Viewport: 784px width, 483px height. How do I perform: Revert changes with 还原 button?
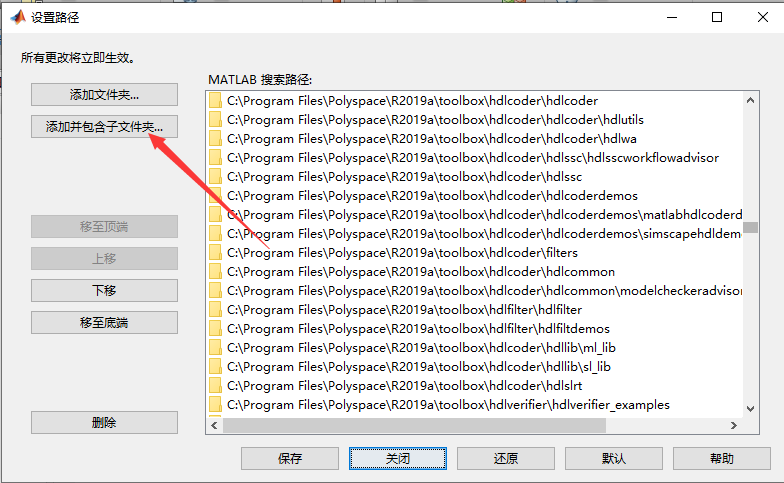click(x=506, y=458)
